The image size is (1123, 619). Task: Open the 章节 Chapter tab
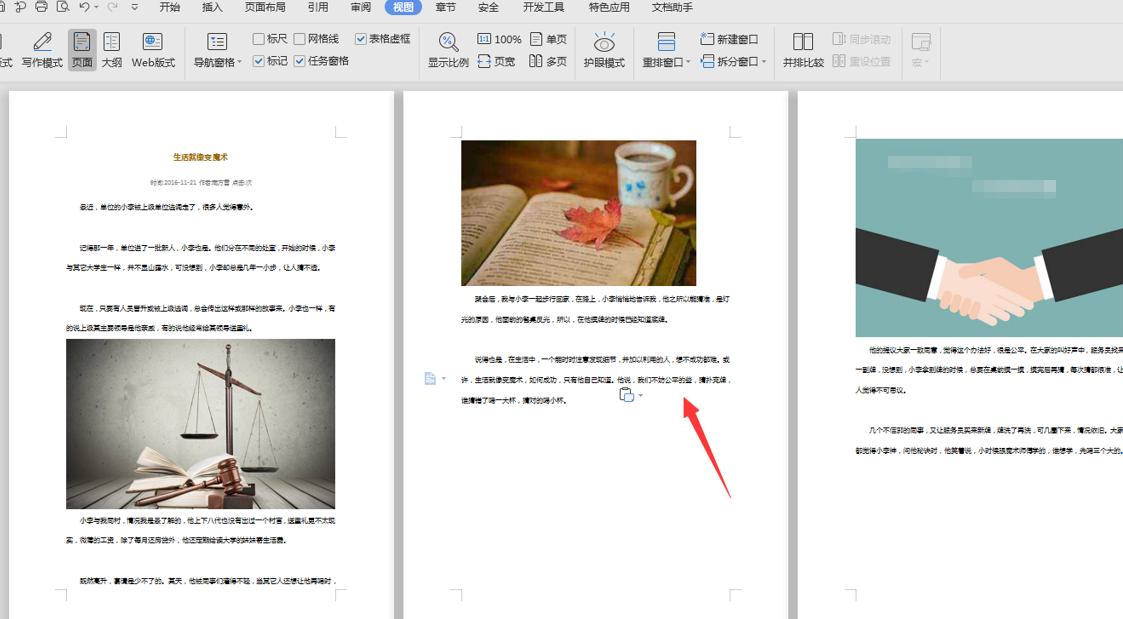tap(445, 7)
